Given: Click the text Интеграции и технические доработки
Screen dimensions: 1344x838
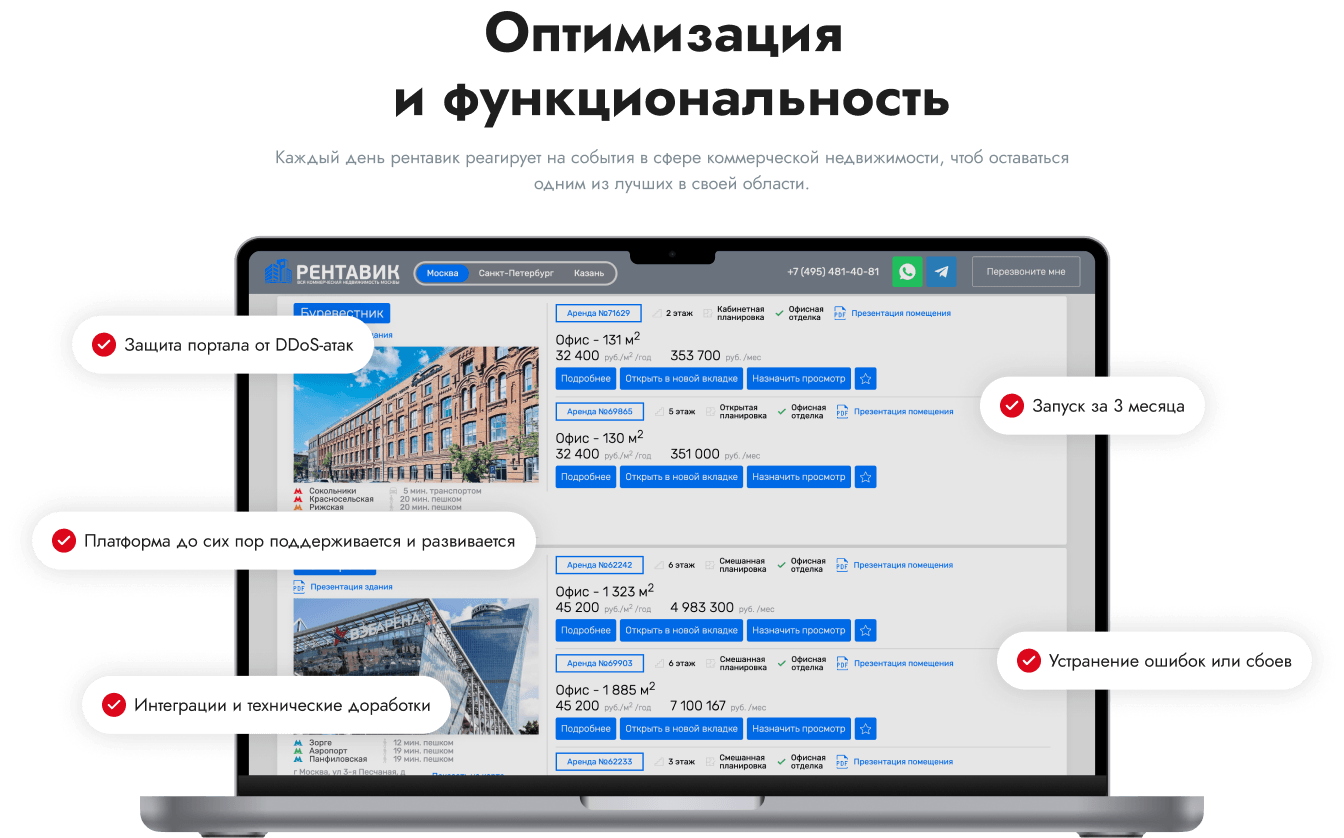Looking at the screenshot, I should (282, 705).
